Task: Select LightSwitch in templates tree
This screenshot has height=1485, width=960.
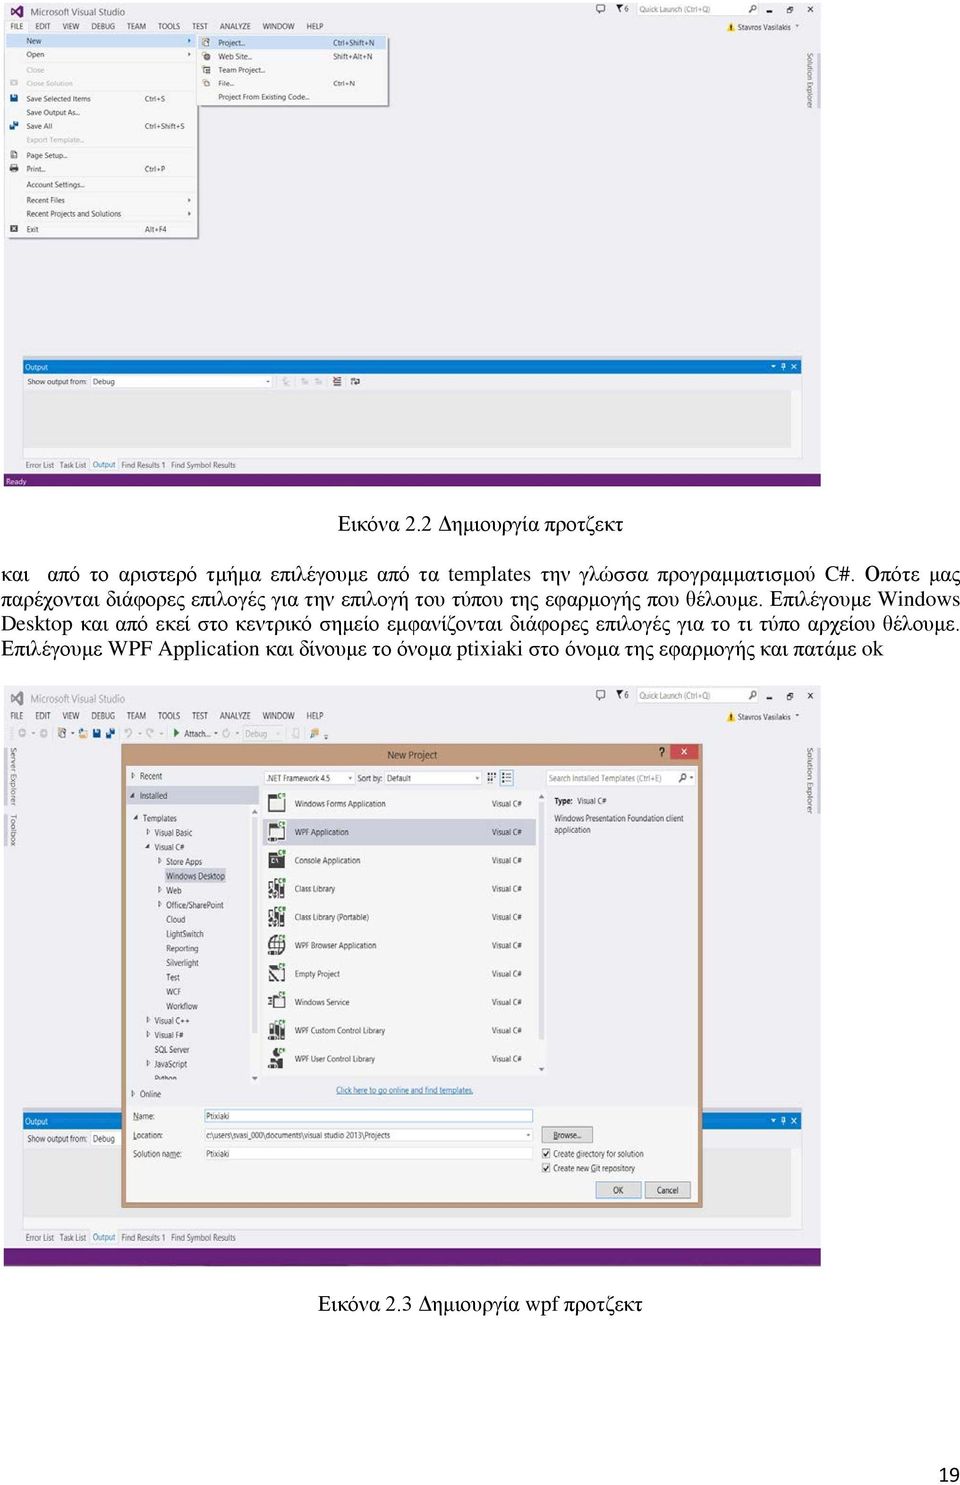Action: [x=184, y=934]
